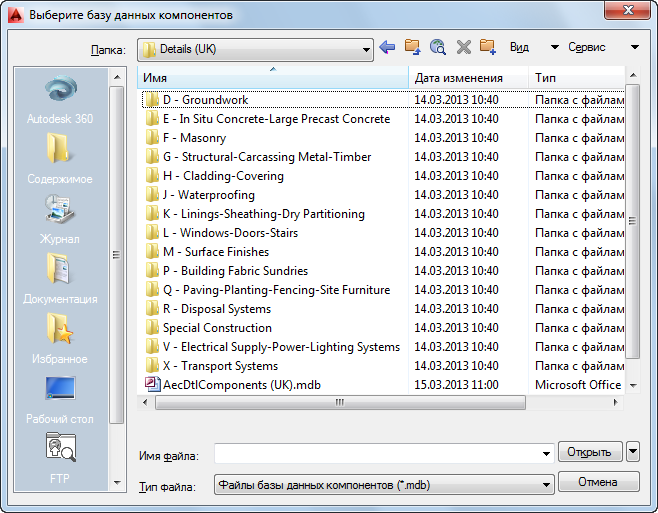658x513 pixels.
Task: Open the Папка Details (UK) dropdown
Action: (255, 50)
